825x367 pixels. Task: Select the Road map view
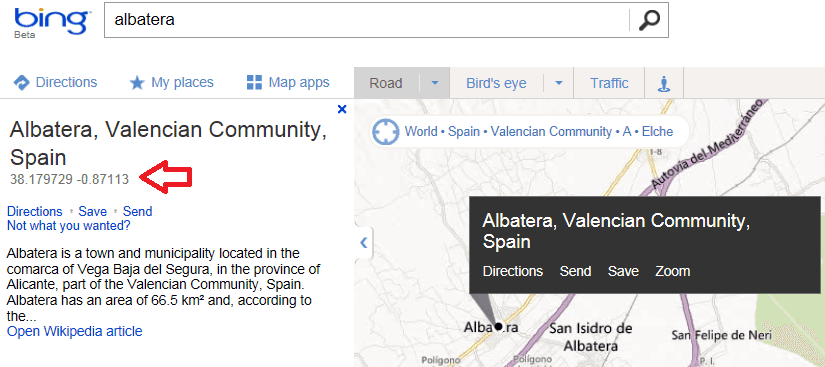[x=386, y=83]
